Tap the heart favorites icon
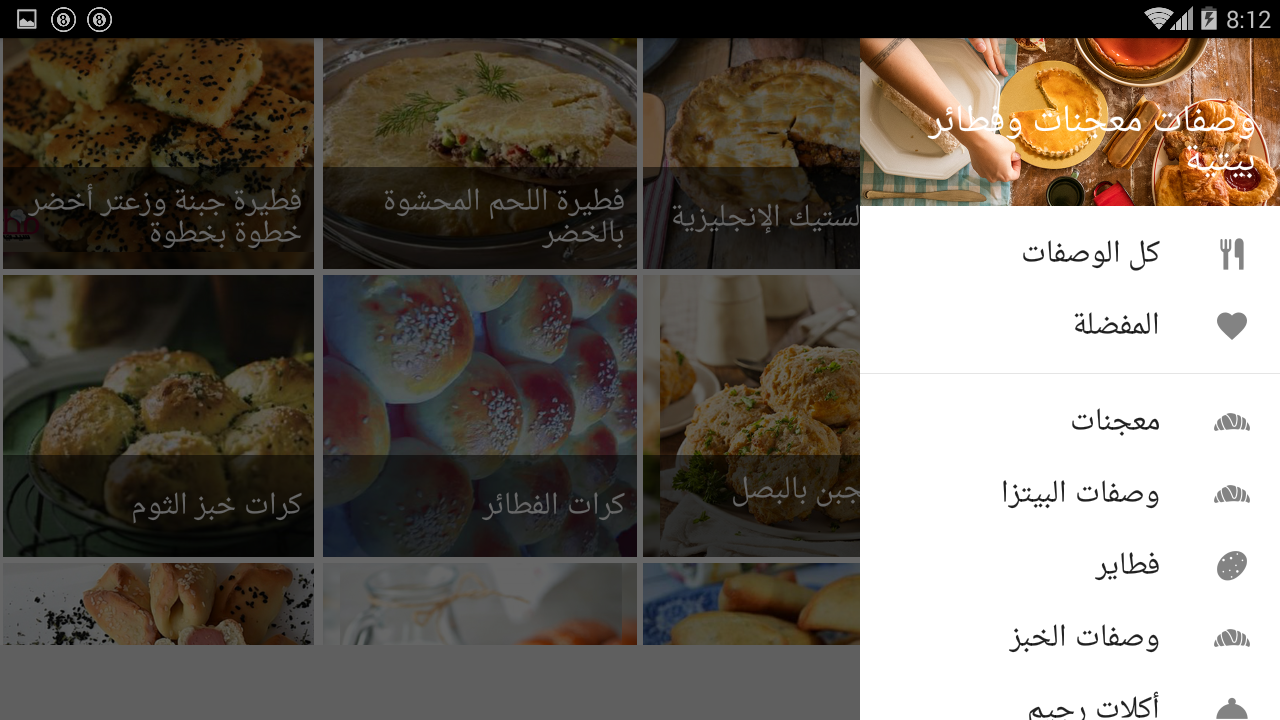 click(1232, 326)
